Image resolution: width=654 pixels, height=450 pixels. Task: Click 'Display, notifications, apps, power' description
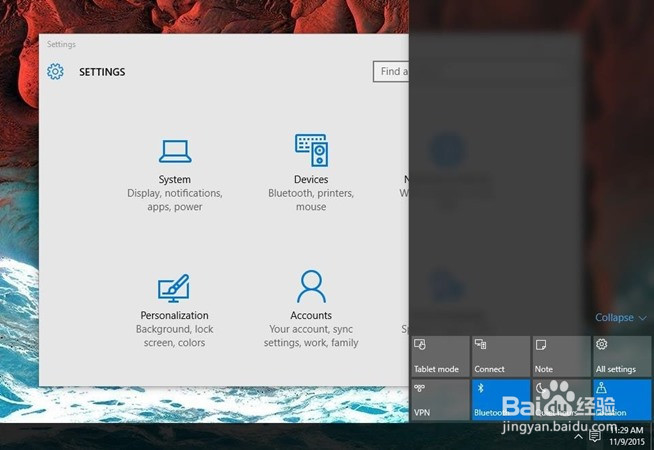coord(175,200)
